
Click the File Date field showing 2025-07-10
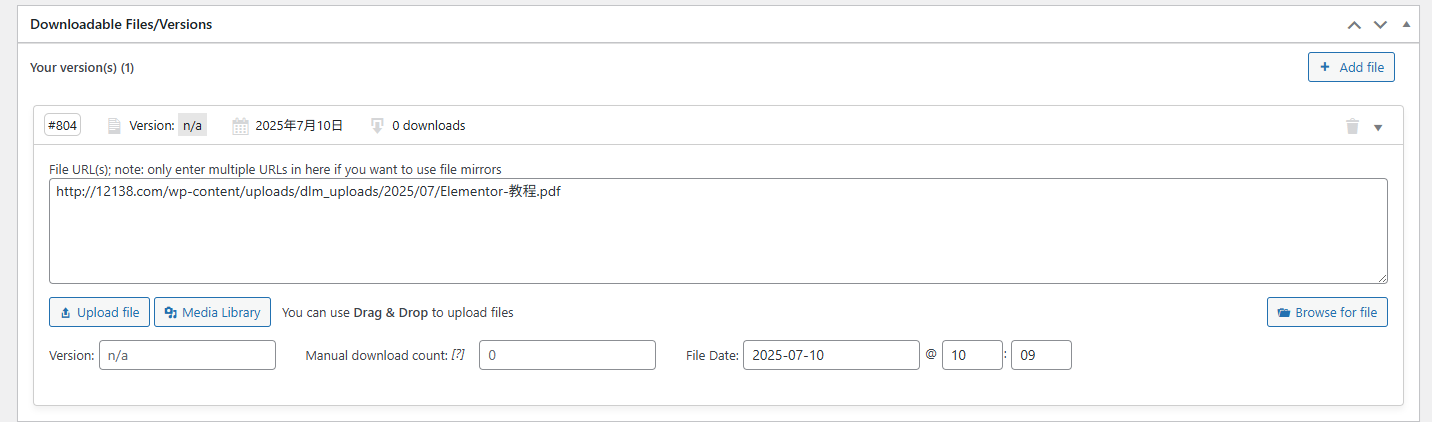click(830, 355)
